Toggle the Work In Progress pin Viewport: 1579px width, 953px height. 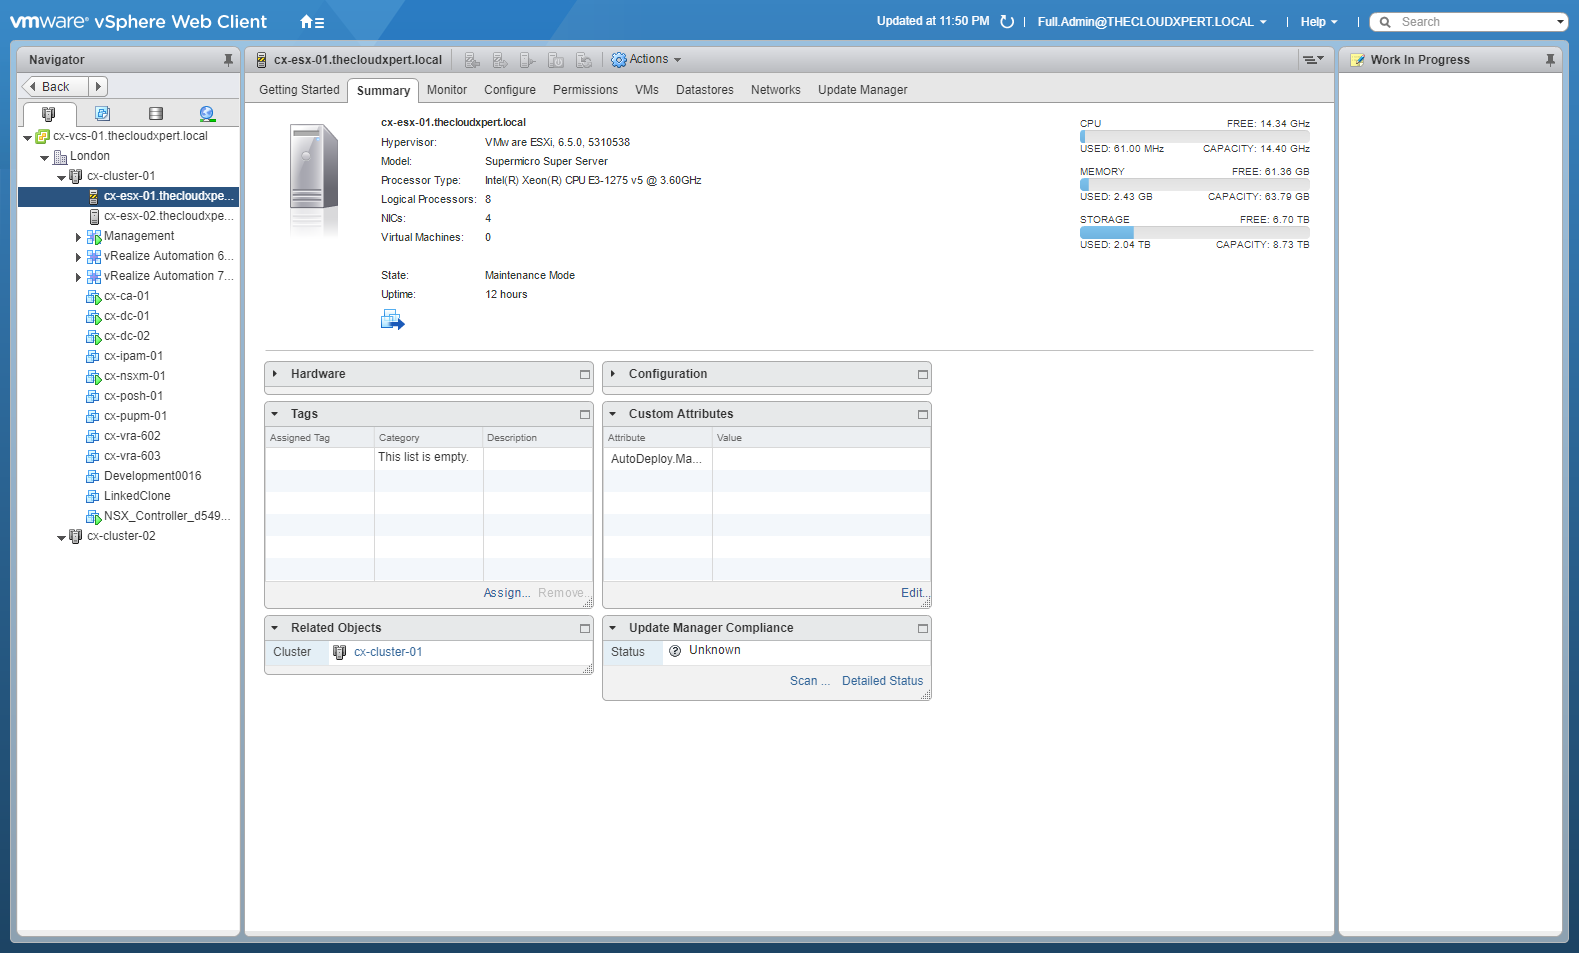[x=1550, y=60]
